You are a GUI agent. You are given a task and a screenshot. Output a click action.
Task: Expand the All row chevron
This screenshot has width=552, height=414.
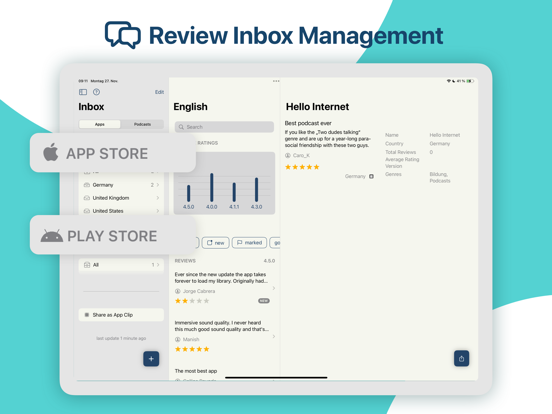158,265
